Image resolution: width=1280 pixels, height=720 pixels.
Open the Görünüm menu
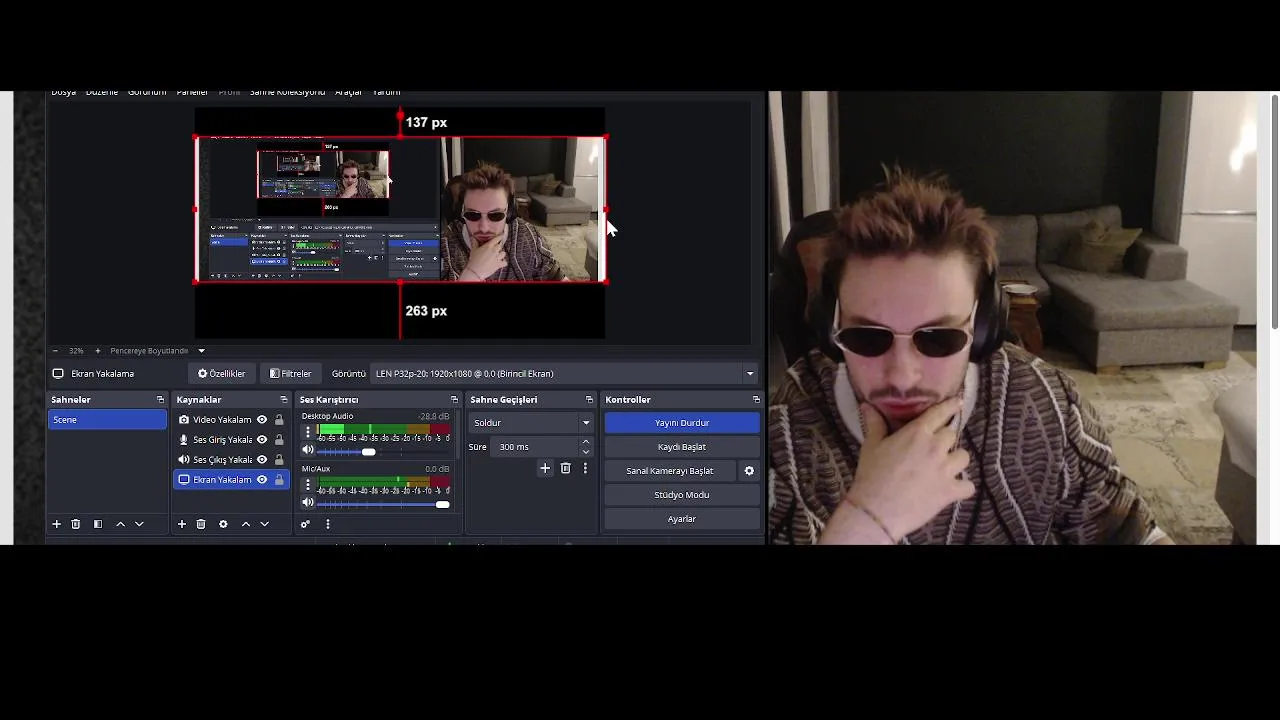pos(147,92)
